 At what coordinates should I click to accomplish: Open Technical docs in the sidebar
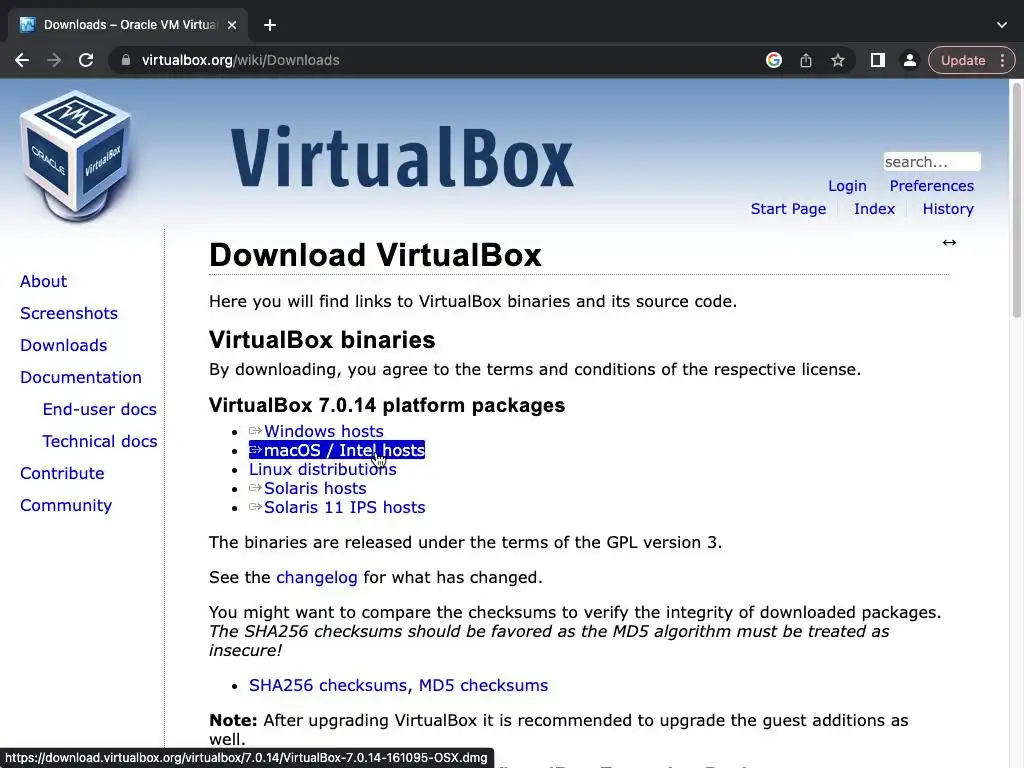coord(99,441)
